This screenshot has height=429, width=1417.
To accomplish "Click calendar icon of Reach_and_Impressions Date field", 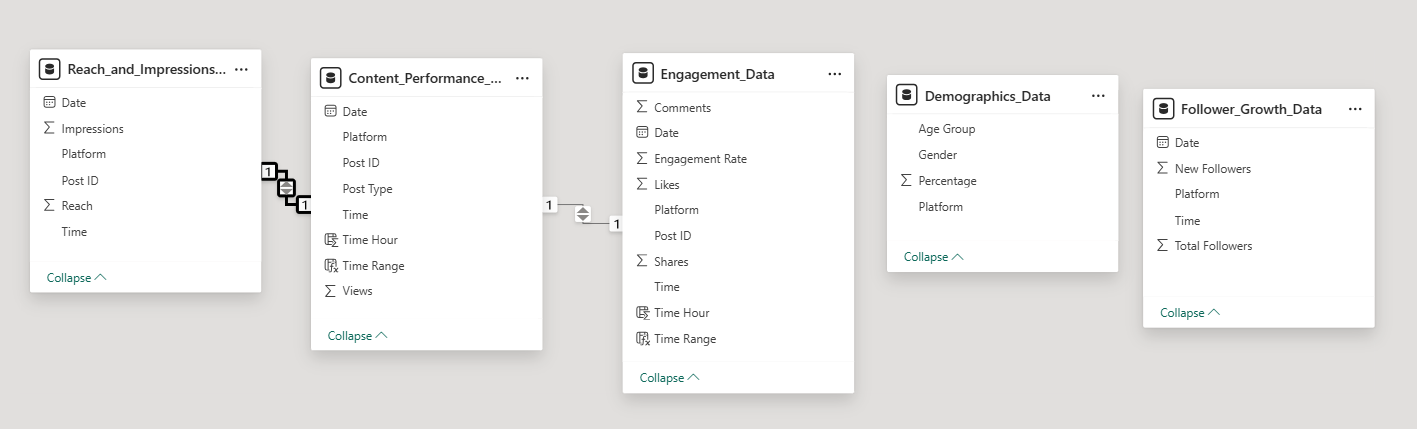I will 49,102.
